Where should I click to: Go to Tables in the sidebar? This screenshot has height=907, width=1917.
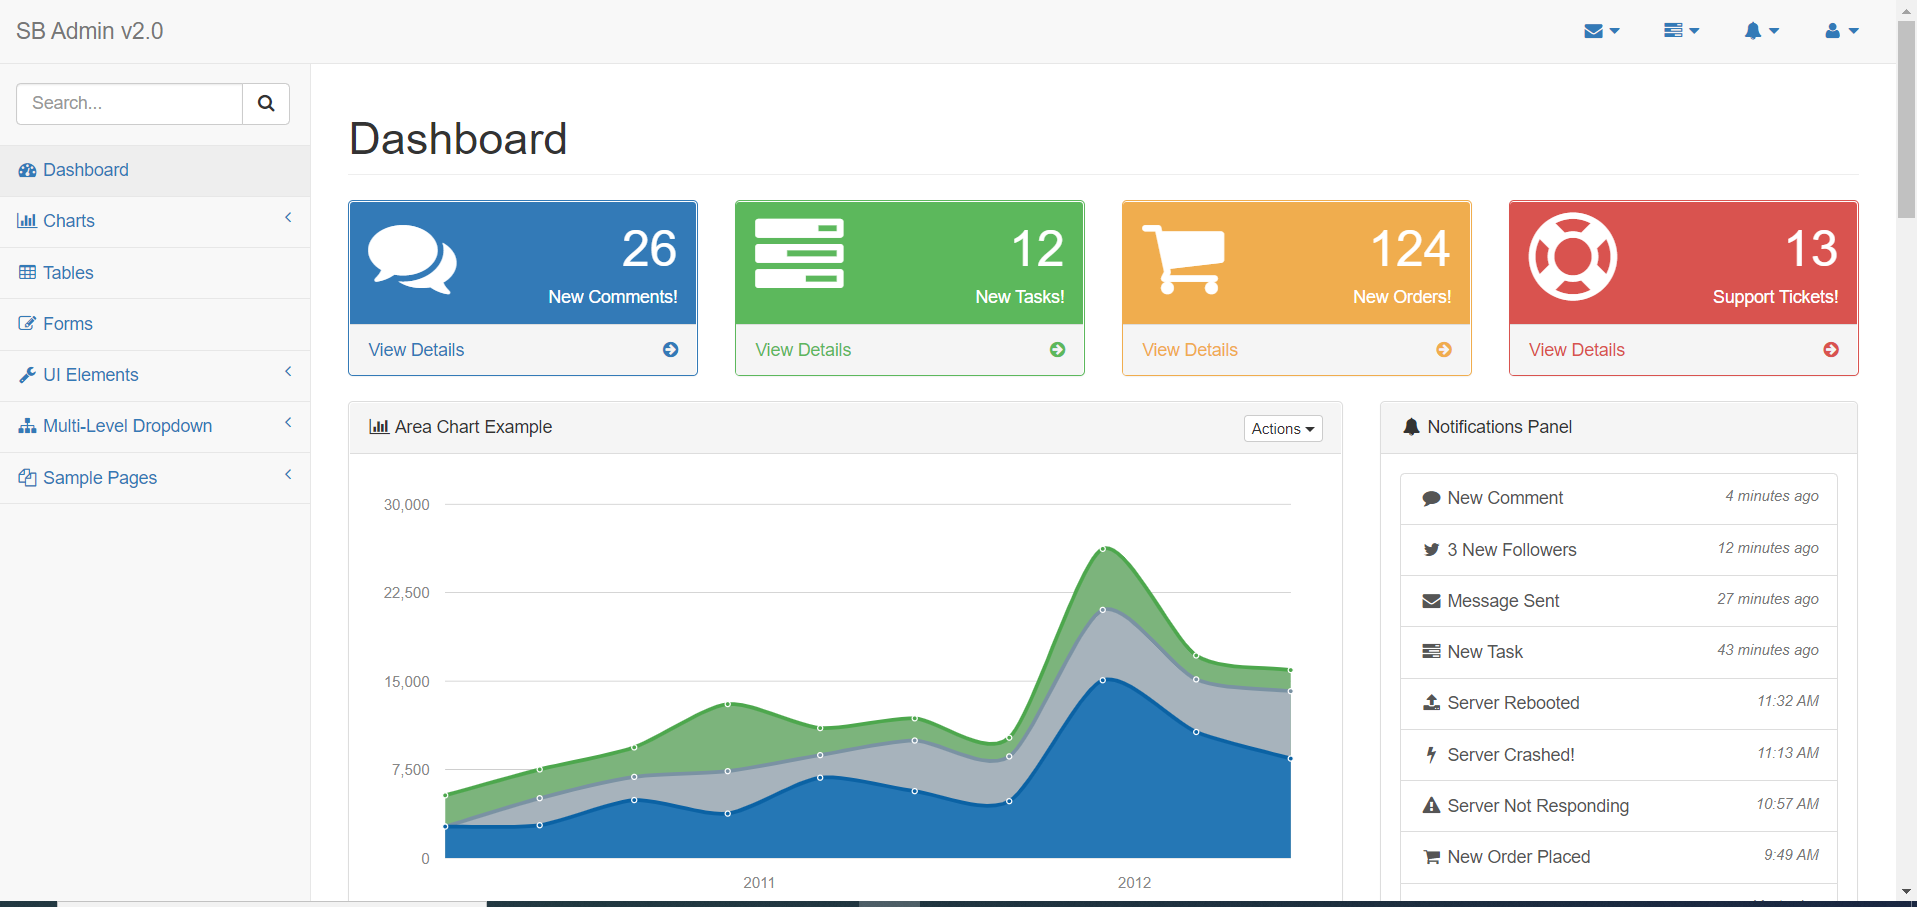pyautogui.click(x=68, y=273)
